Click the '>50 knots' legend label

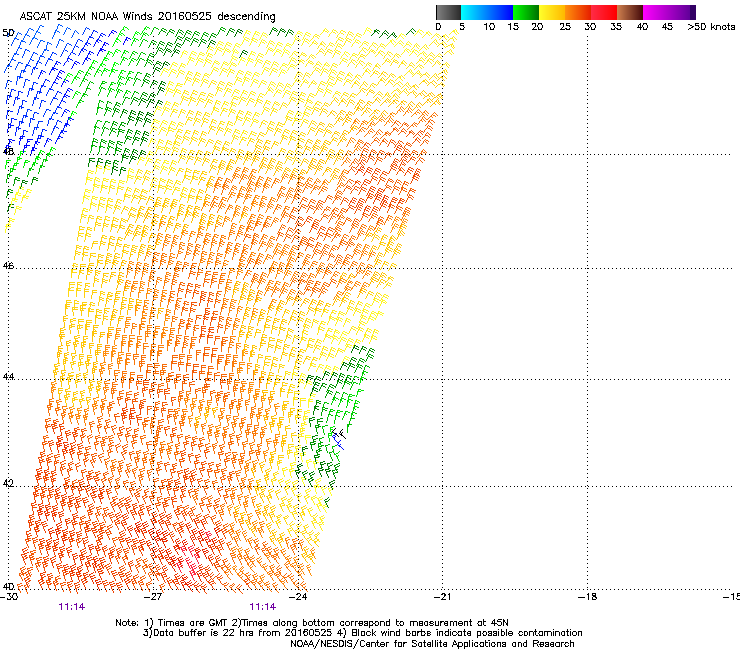click(711, 27)
